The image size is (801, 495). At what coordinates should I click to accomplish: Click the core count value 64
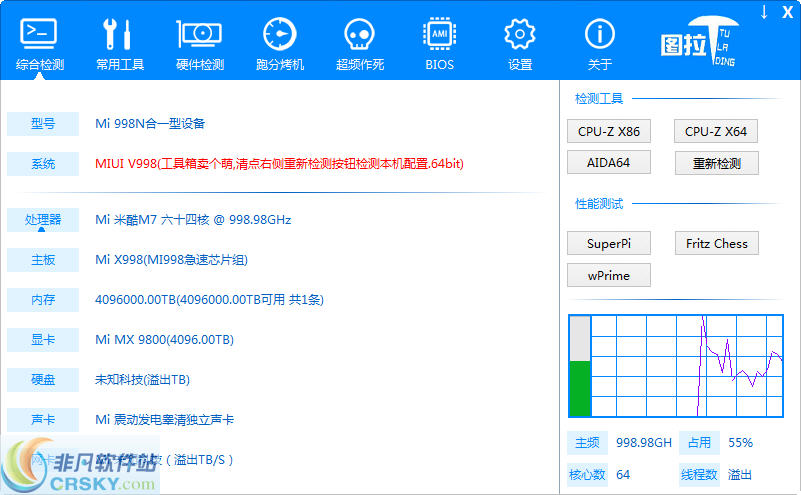pos(623,475)
